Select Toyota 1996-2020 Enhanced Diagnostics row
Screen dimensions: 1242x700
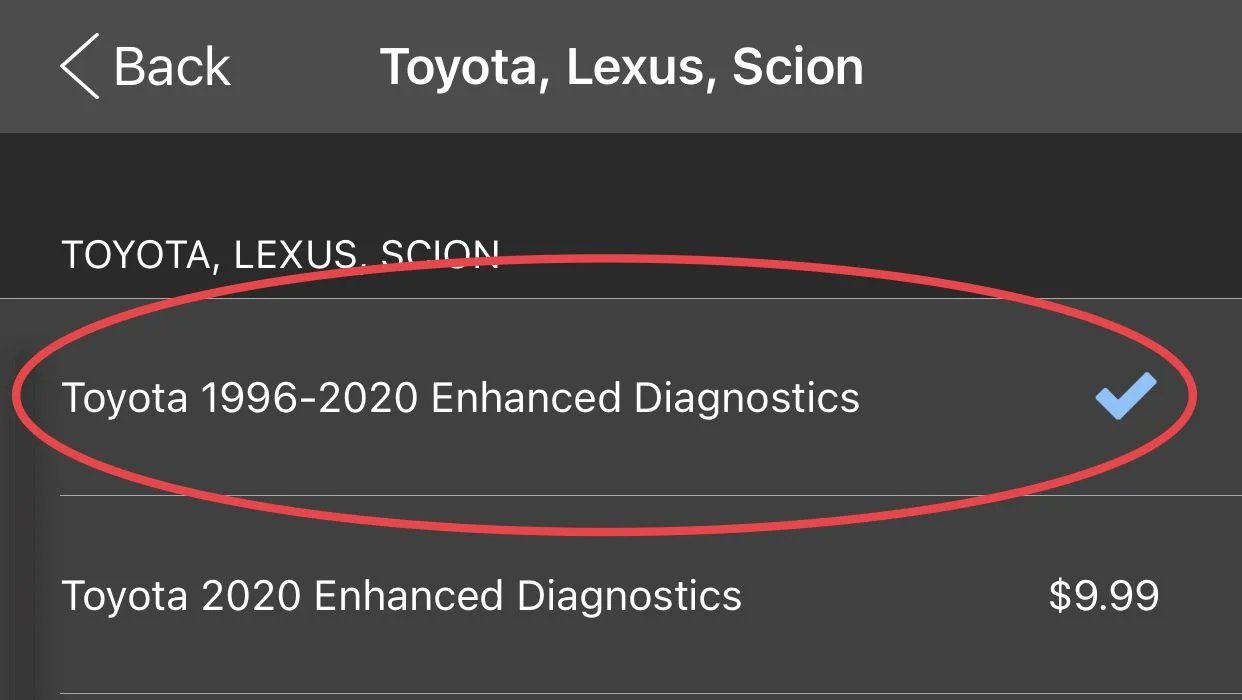(x=460, y=398)
